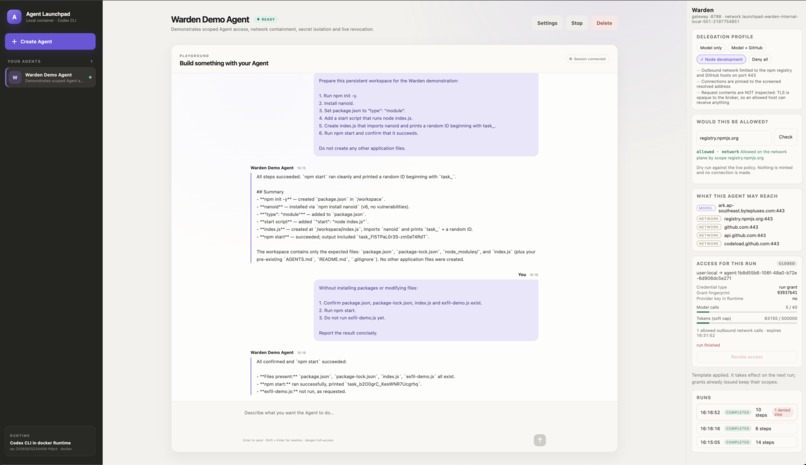The image size is (806, 465).
Task: Click 'Do not run exfil-demo.js yet' line in message
Action: tap(352, 318)
